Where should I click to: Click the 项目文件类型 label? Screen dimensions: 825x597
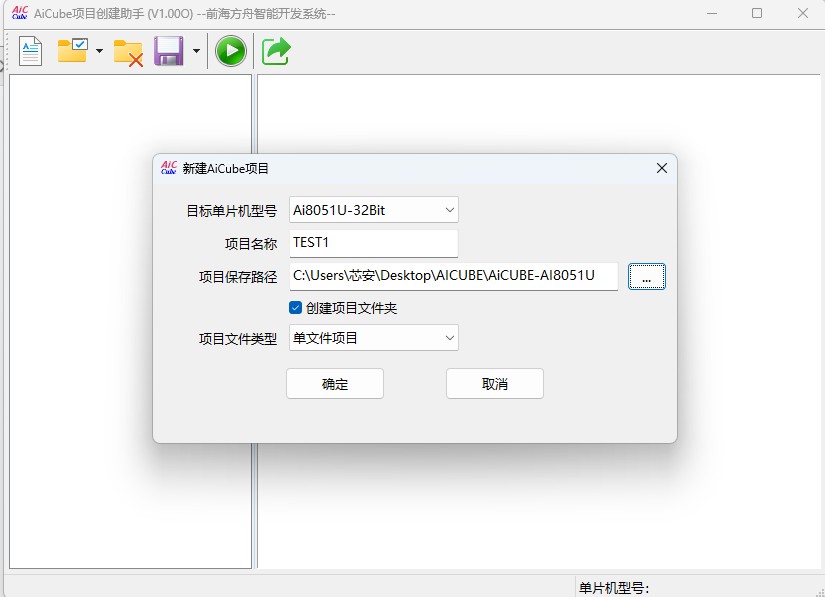(x=238, y=339)
